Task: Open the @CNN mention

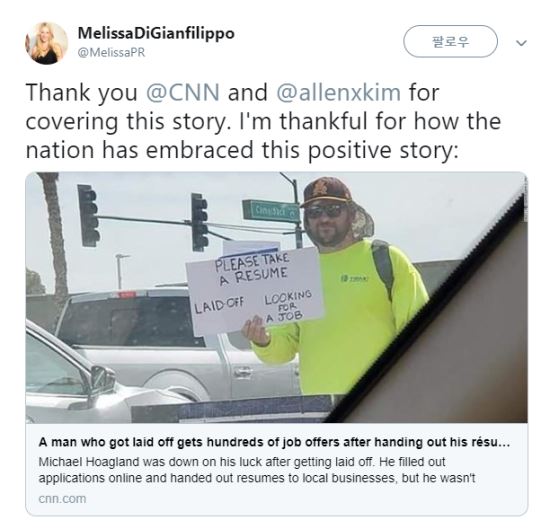Action: pos(182,93)
